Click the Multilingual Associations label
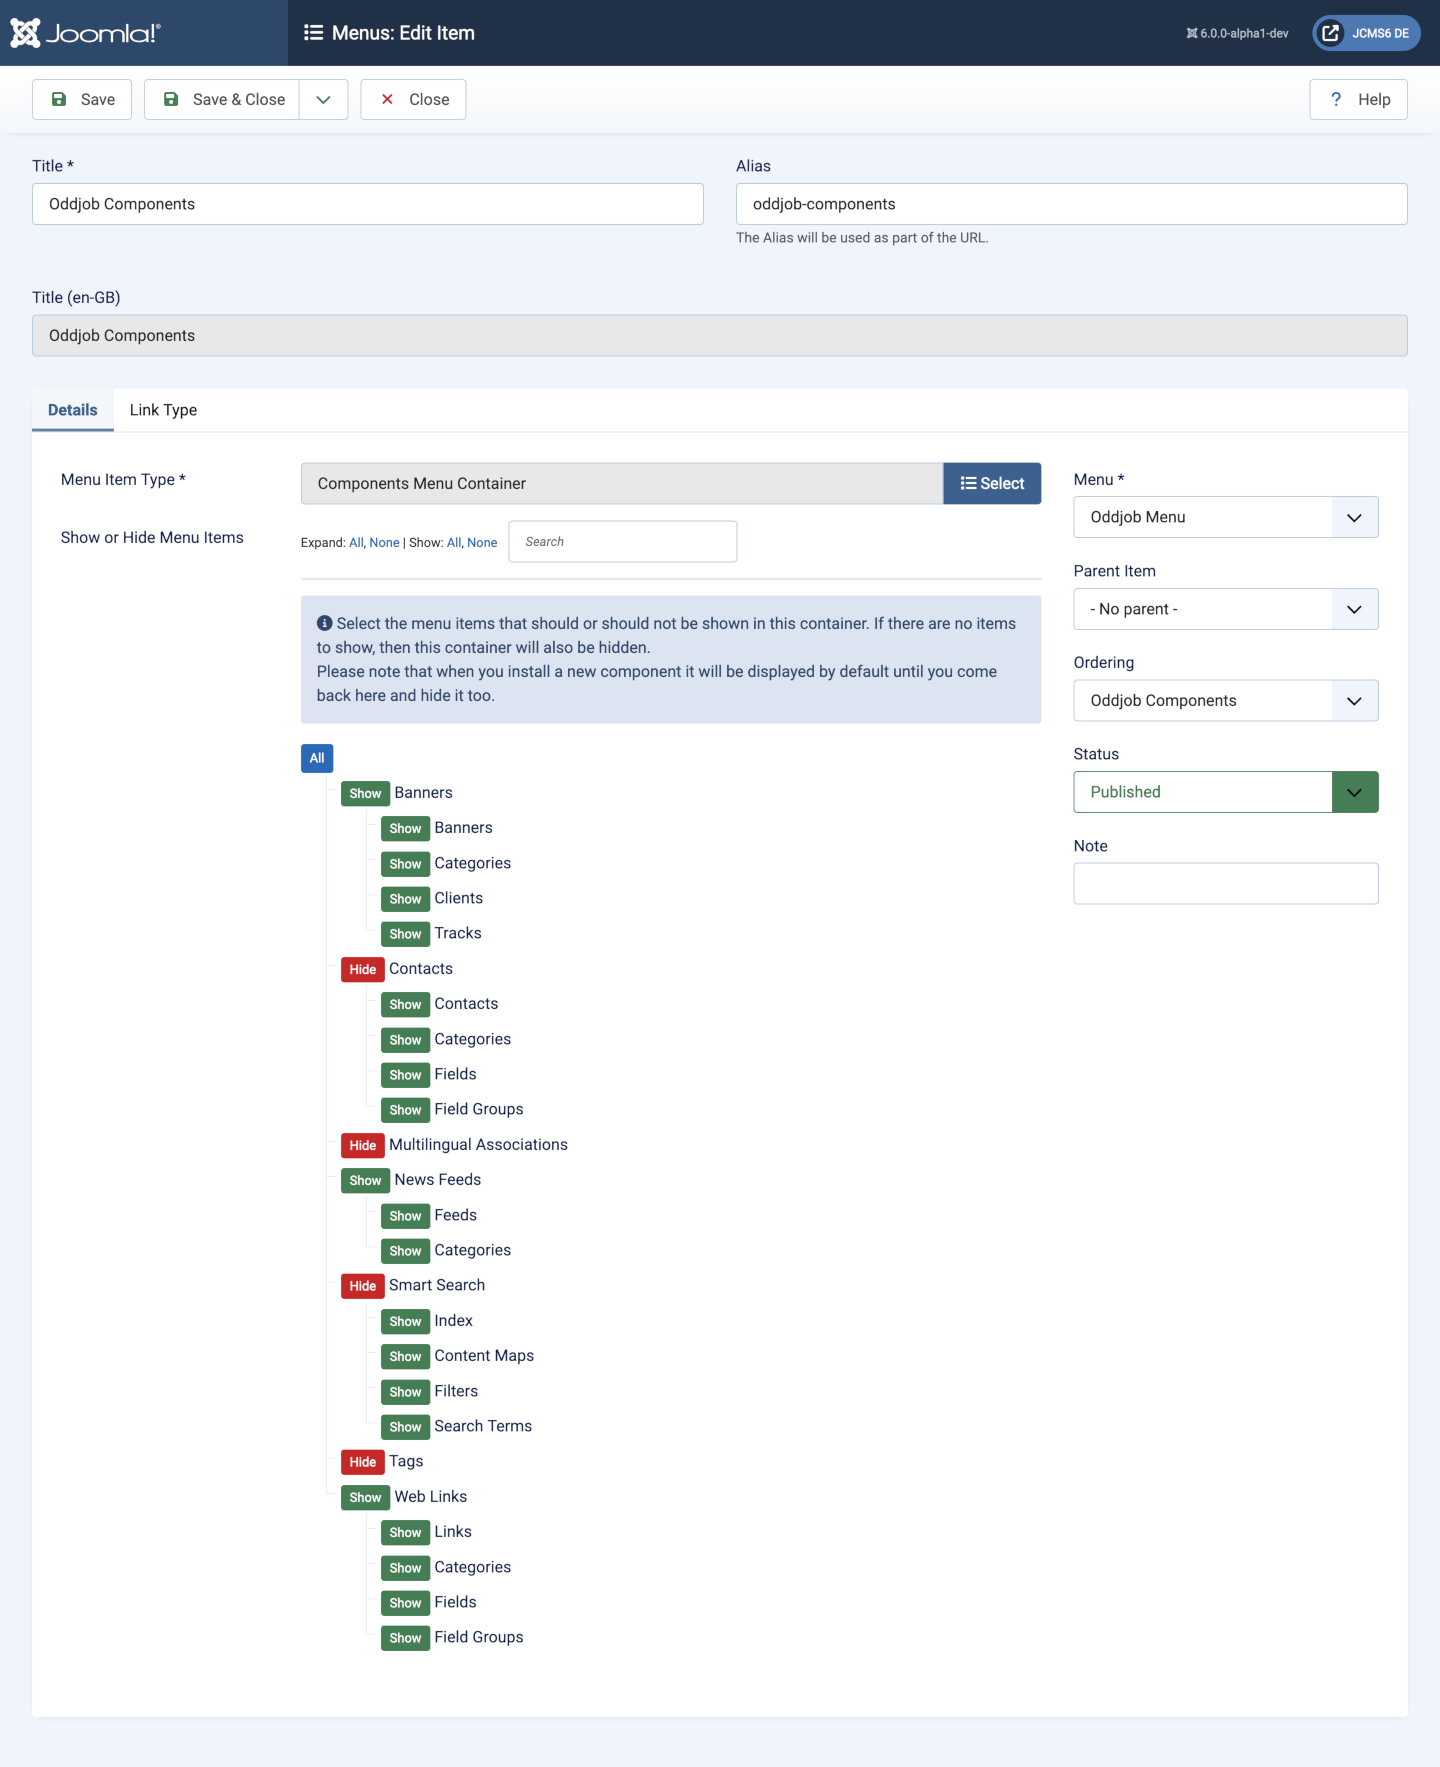Viewport: 1440px width, 1767px height. coord(478,1144)
